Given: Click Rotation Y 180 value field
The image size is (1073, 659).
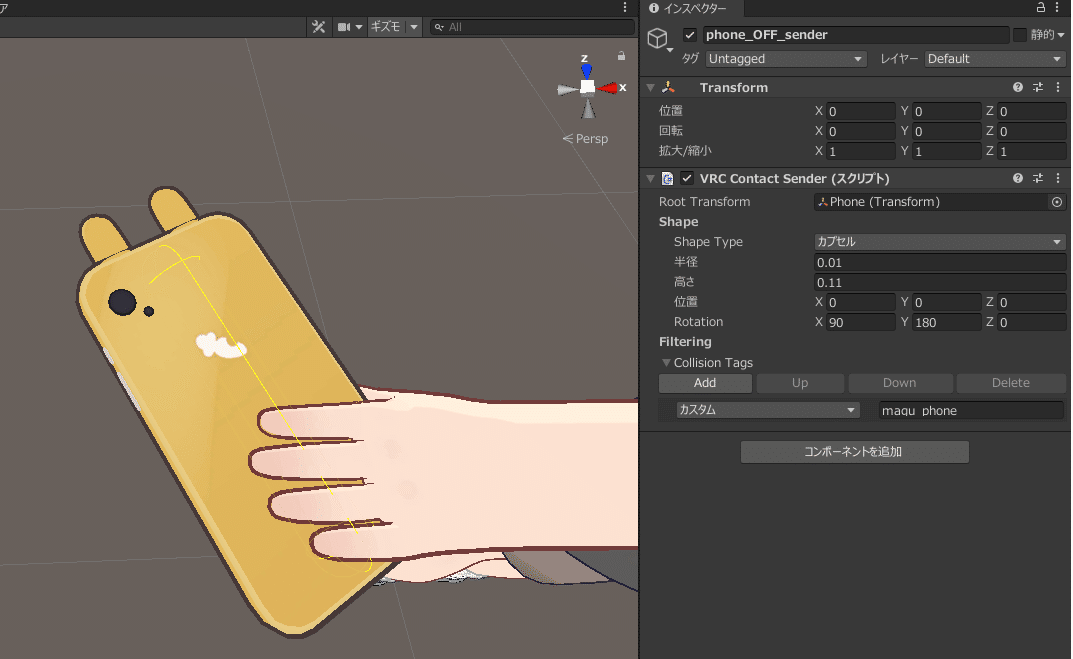Looking at the screenshot, I should [946, 322].
